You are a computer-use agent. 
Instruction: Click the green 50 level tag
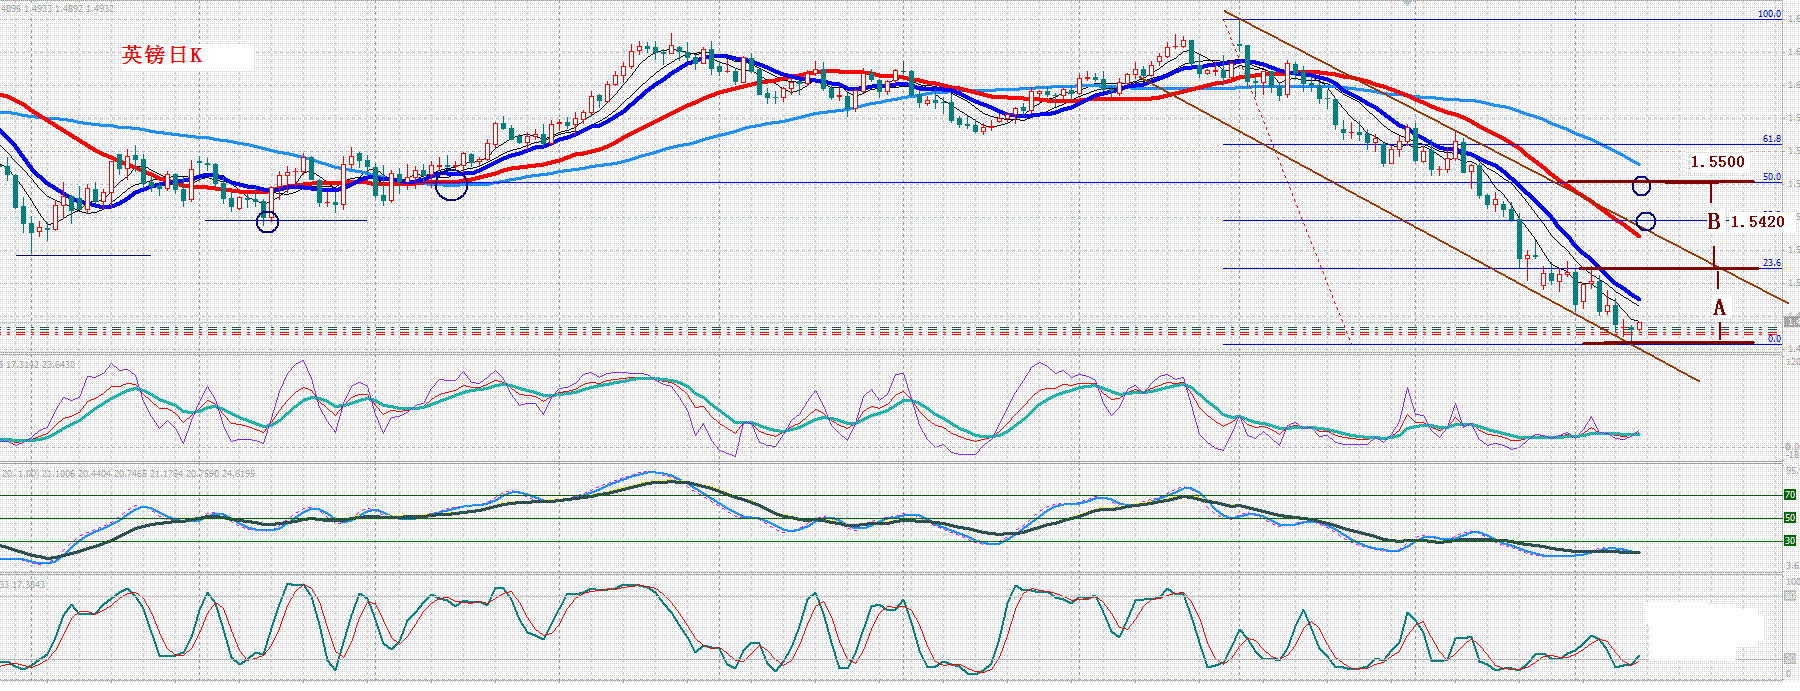(x=1790, y=518)
